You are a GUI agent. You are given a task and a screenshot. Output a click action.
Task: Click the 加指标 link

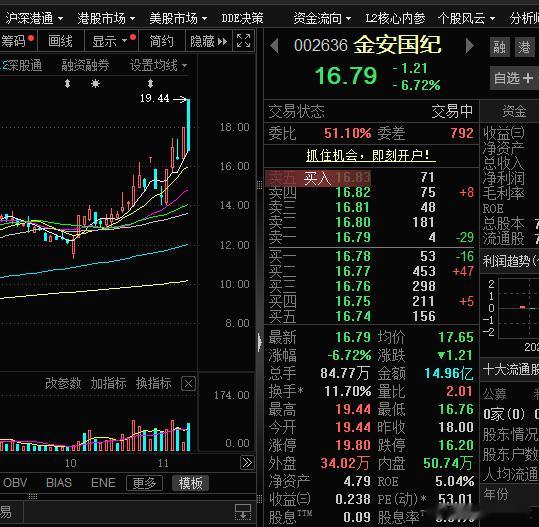click(x=108, y=383)
